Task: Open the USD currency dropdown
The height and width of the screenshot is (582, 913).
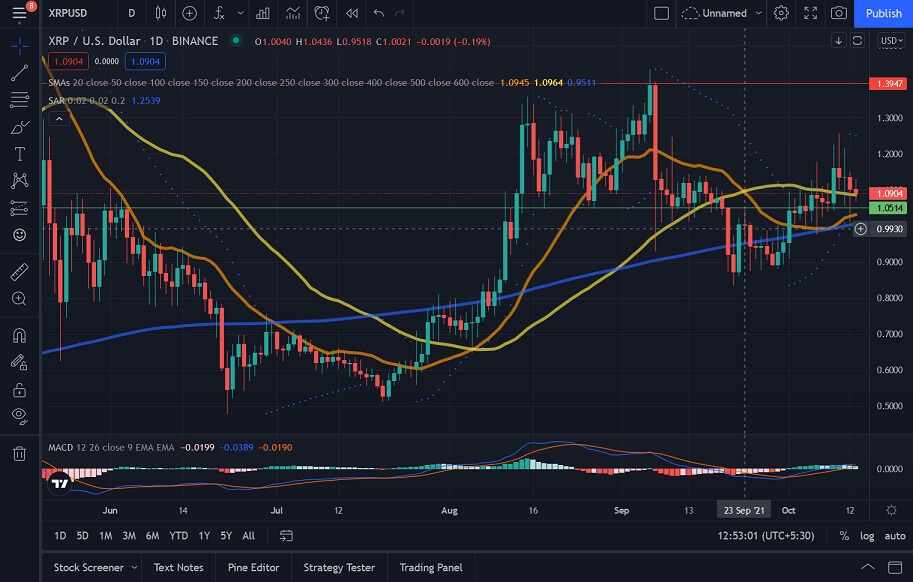Action: pos(889,41)
